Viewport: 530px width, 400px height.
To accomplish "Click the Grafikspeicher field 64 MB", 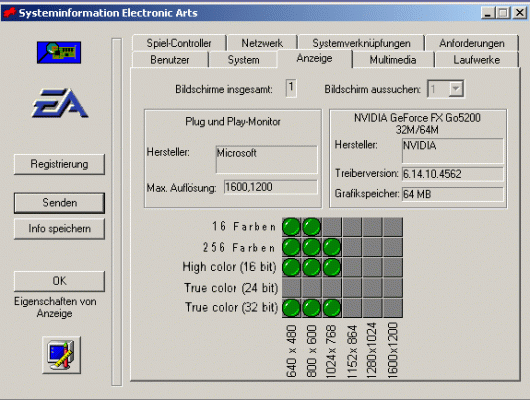I will point(453,194).
